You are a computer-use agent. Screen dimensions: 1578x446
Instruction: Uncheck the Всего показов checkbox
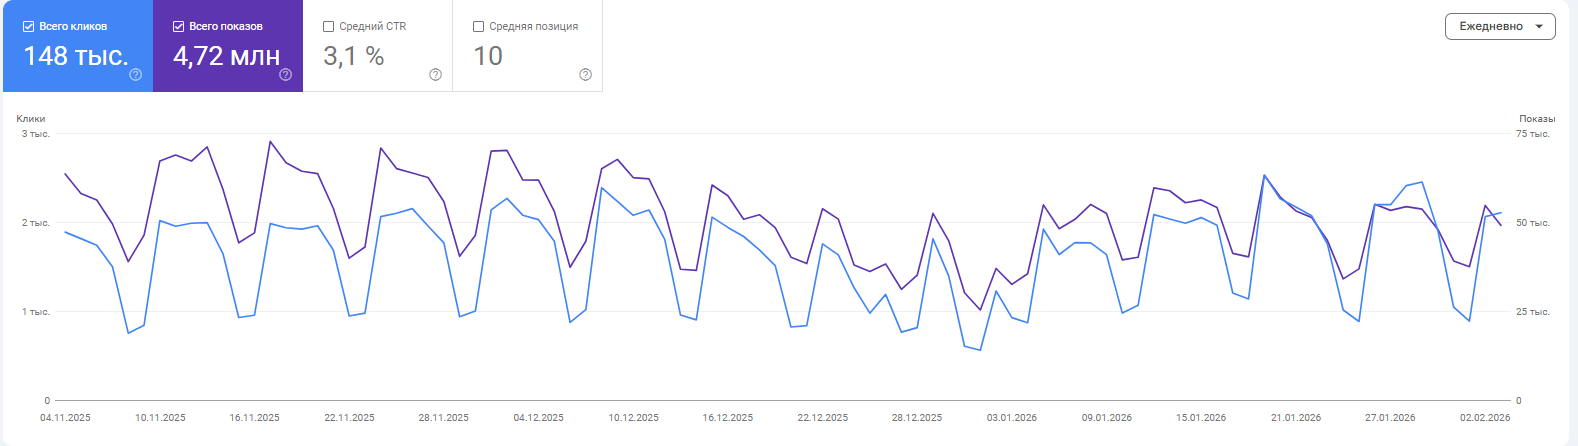[x=178, y=27]
